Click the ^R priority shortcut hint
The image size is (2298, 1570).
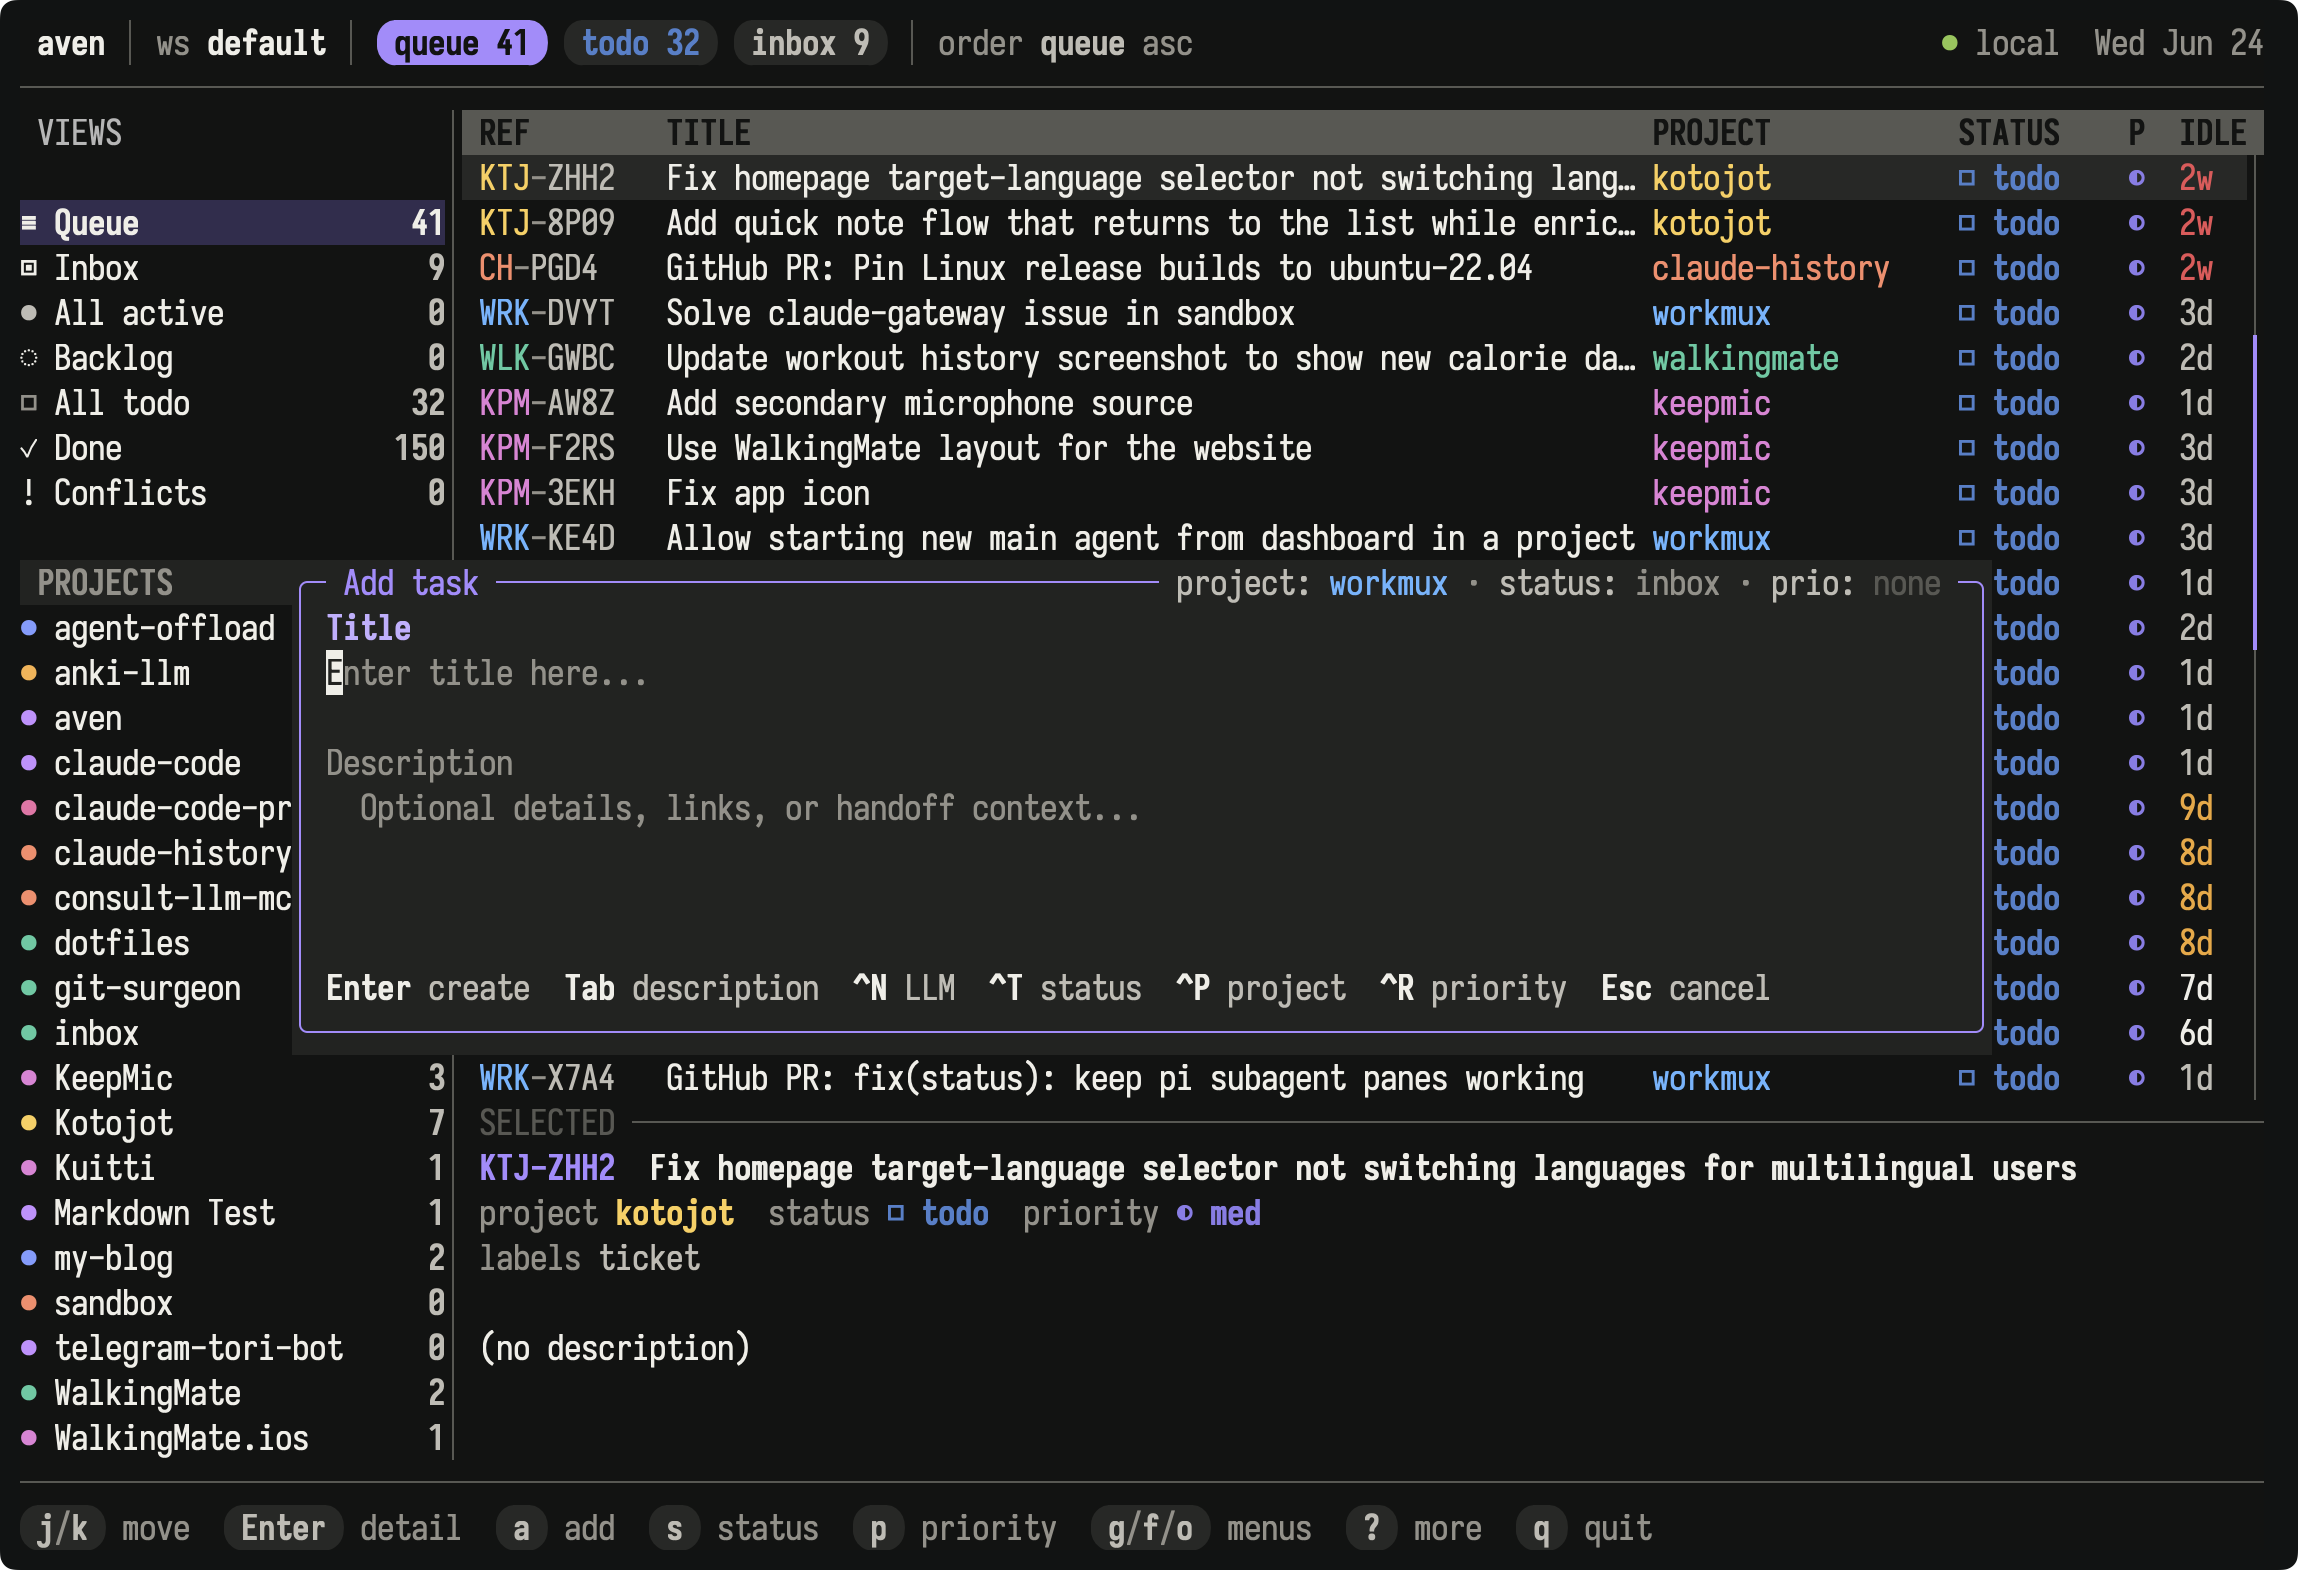[x=1473, y=988]
